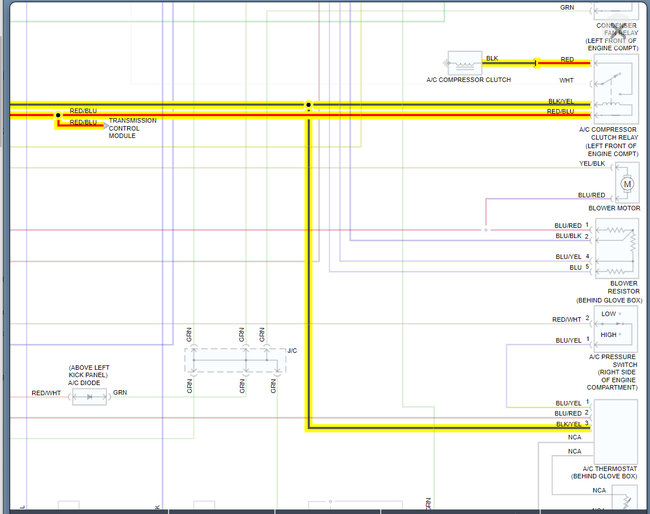This screenshot has height=514, width=650.
Task: Click the (BEHIND GLOVE BOX) note under A/C thermostat
Action: coord(604,476)
